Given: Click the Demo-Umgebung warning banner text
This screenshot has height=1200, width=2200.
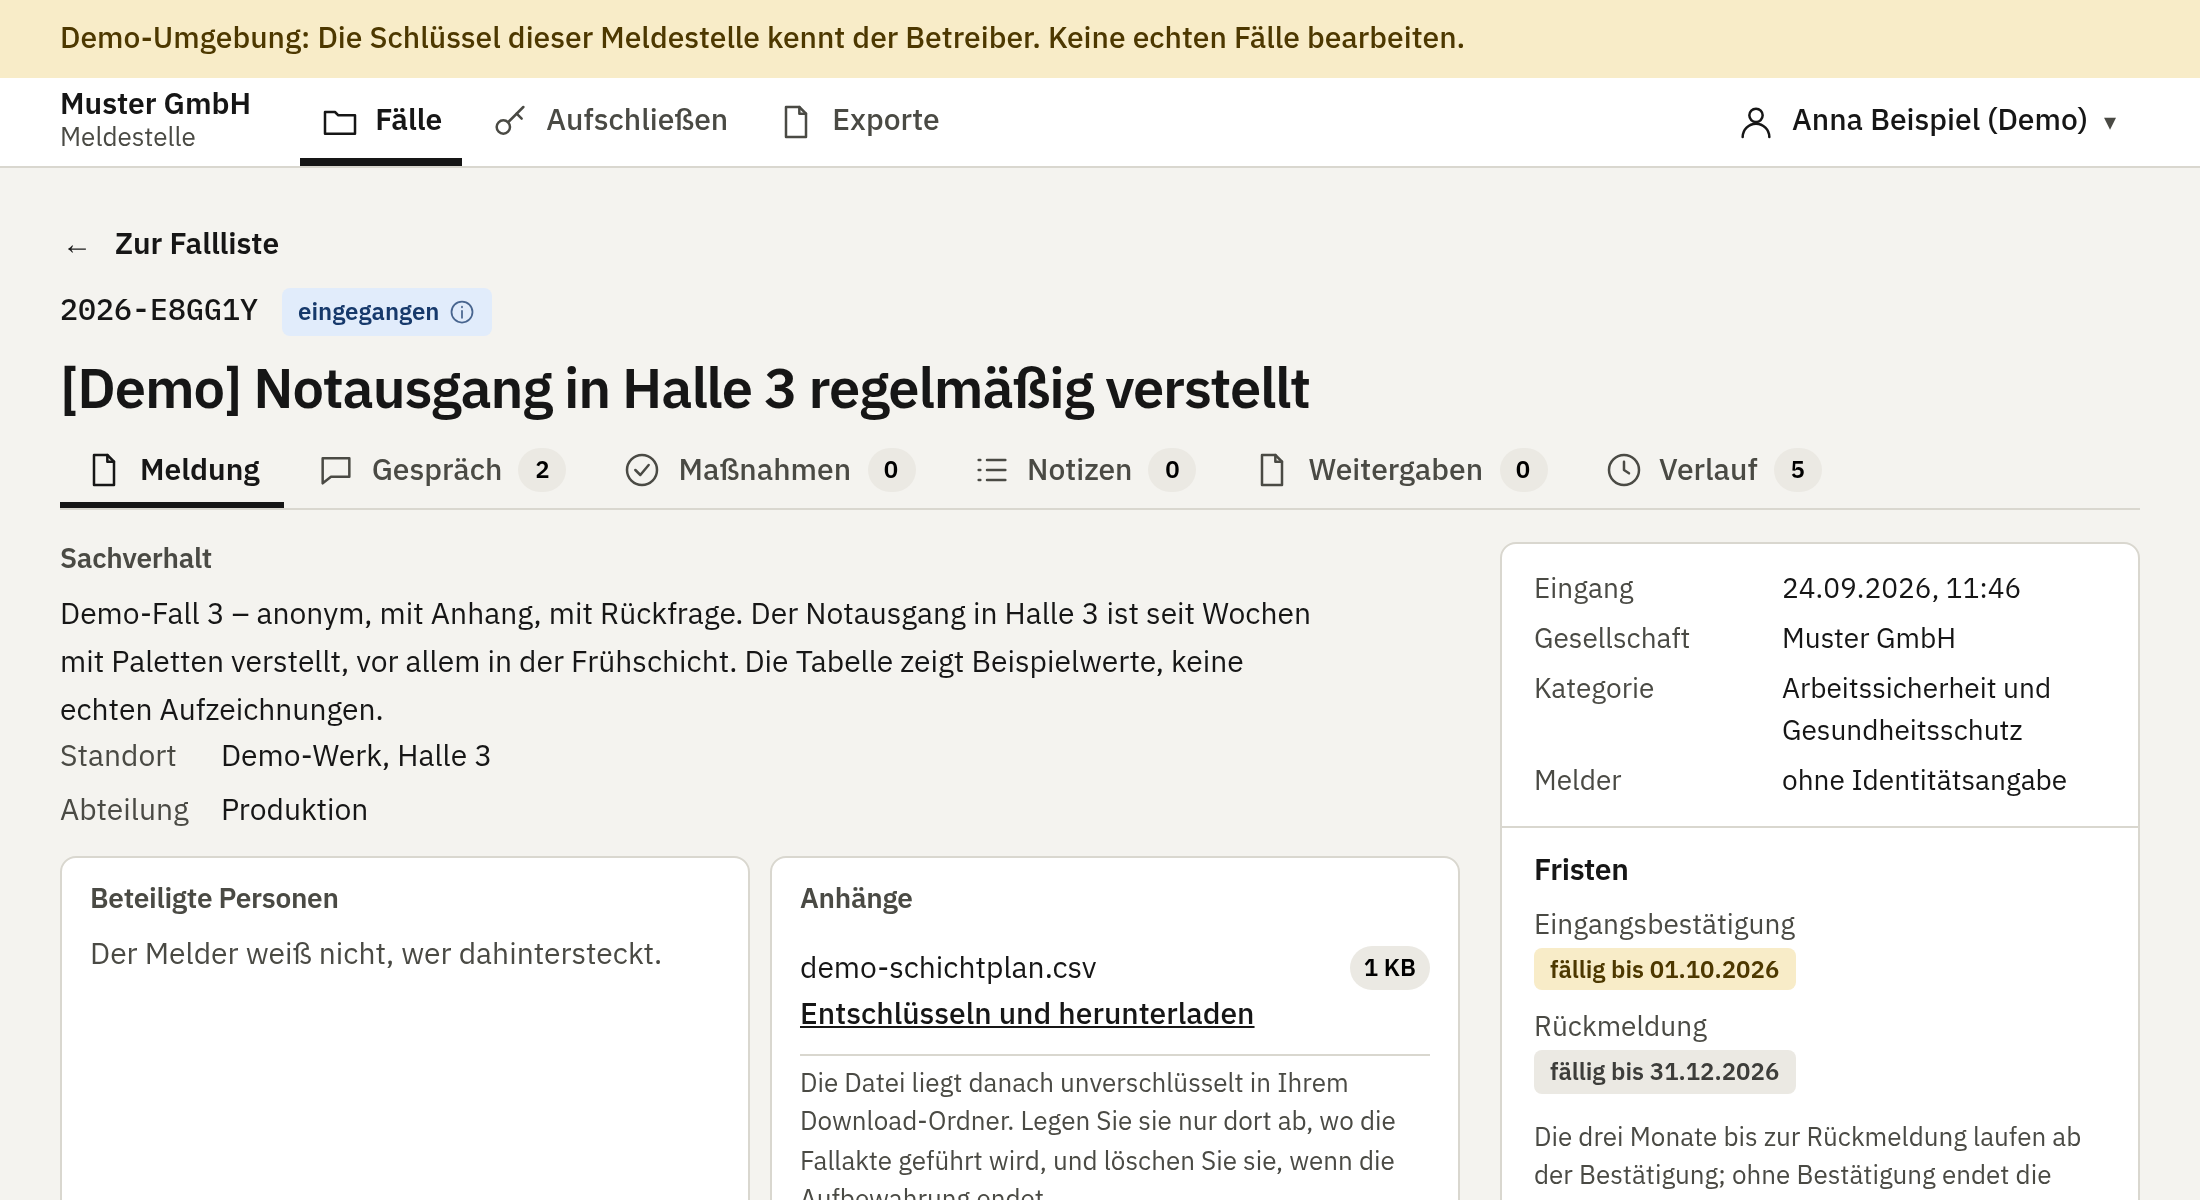Looking at the screenshot, I should point(762,38).
